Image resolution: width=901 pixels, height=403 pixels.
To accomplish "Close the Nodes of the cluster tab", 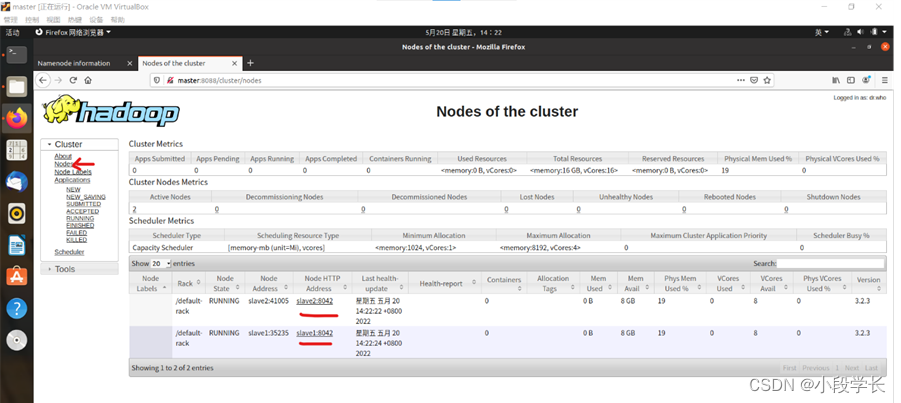I will click(235, 63).
